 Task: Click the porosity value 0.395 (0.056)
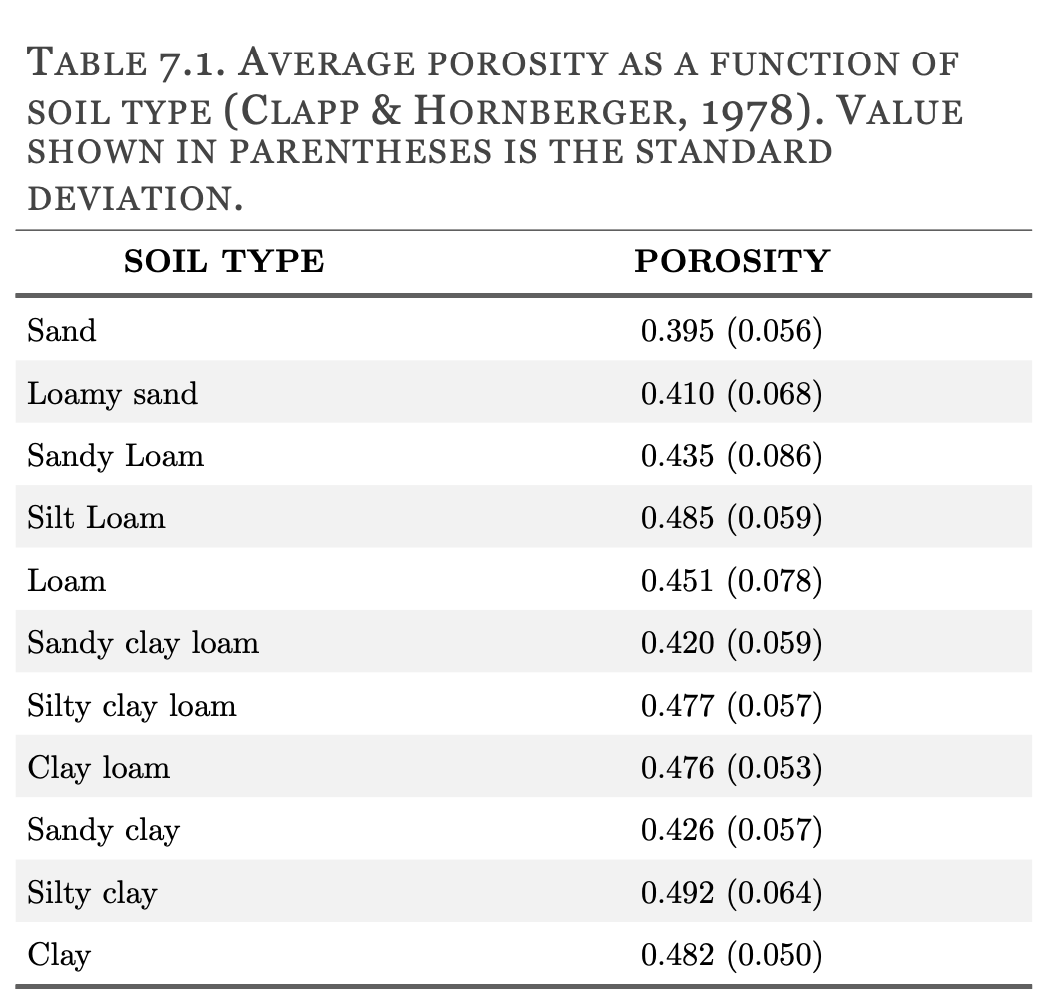731,331
